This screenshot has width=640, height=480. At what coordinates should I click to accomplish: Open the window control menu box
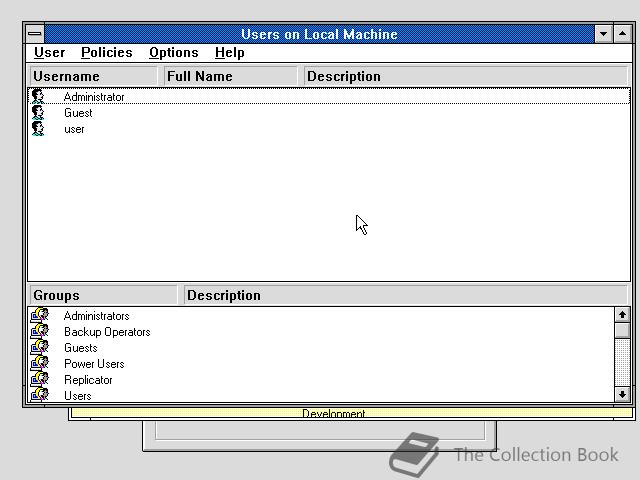35,34
